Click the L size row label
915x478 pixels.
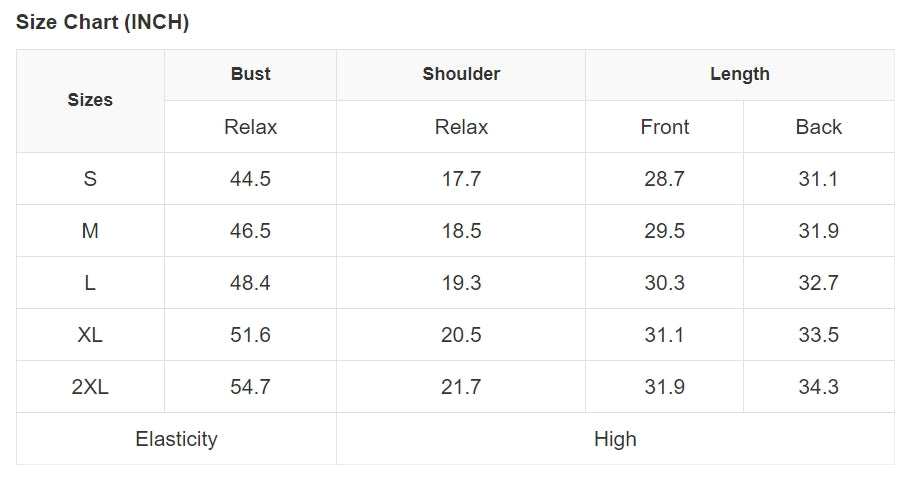click(x=90, y=283)
